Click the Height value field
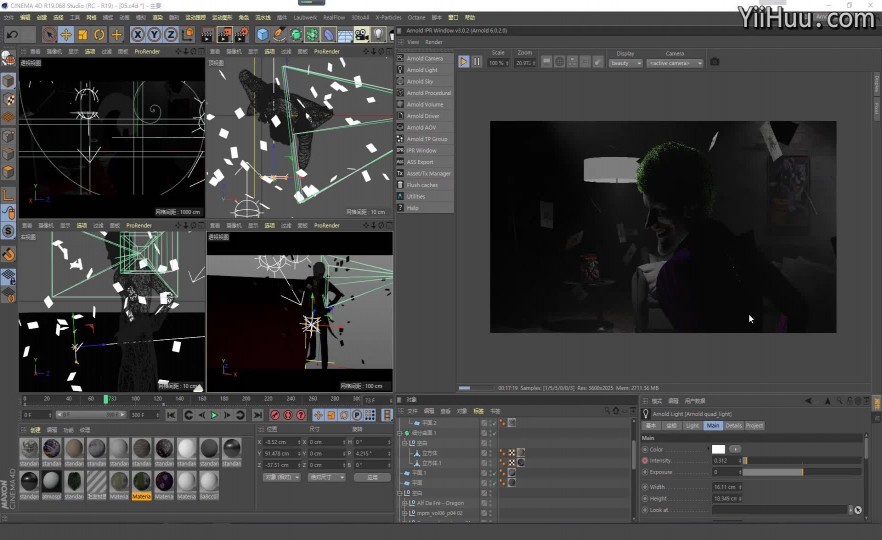 tap(727, 498)
